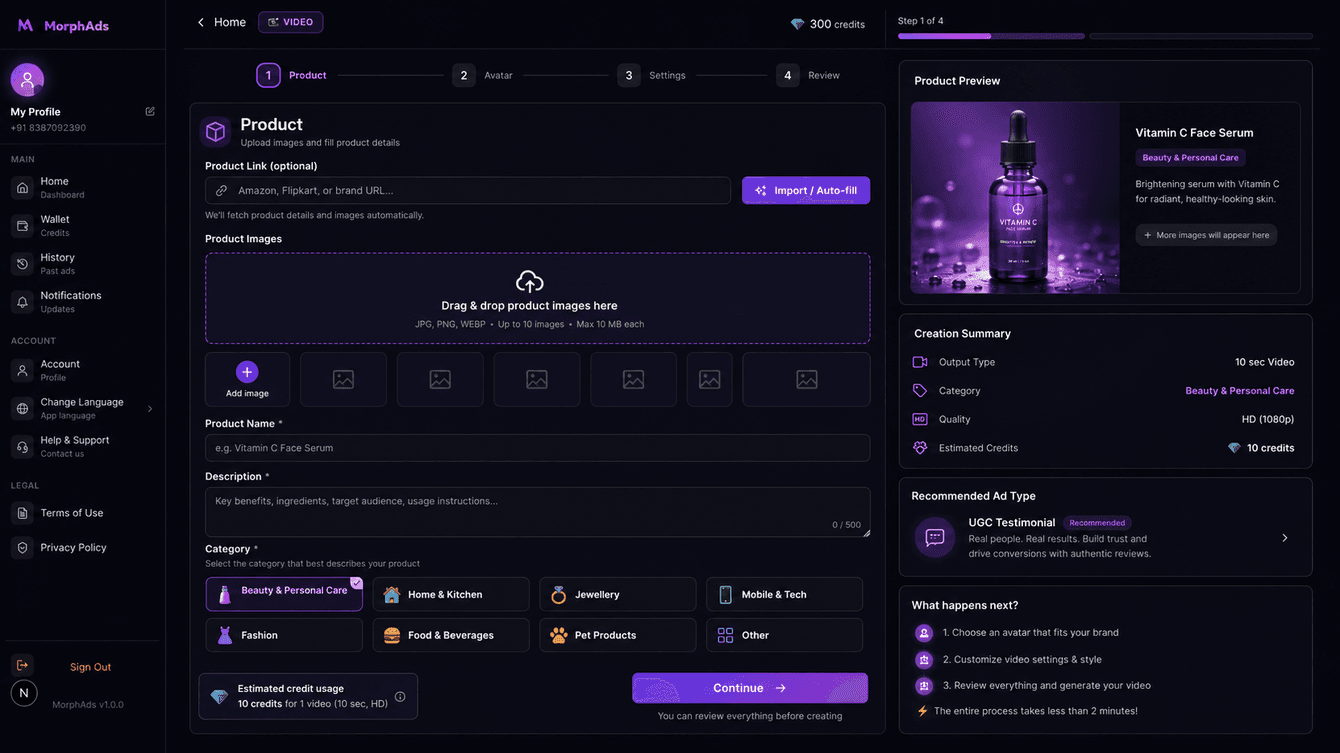Click the Privacy Policy shield icon
The width and height of the screenshot is (1340, 753).
(22, 547)
